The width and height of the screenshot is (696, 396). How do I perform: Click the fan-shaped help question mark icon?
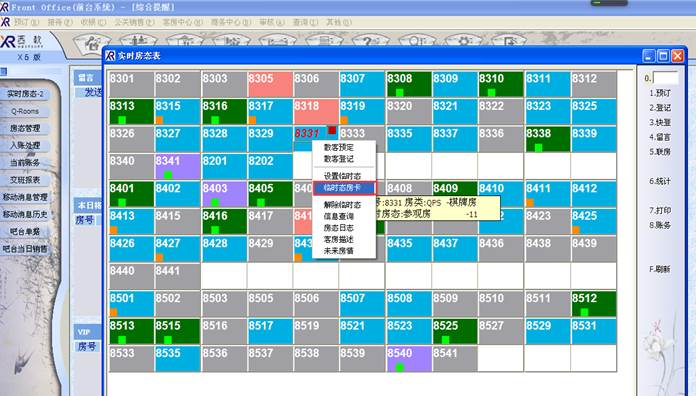(x=367, y=40)
